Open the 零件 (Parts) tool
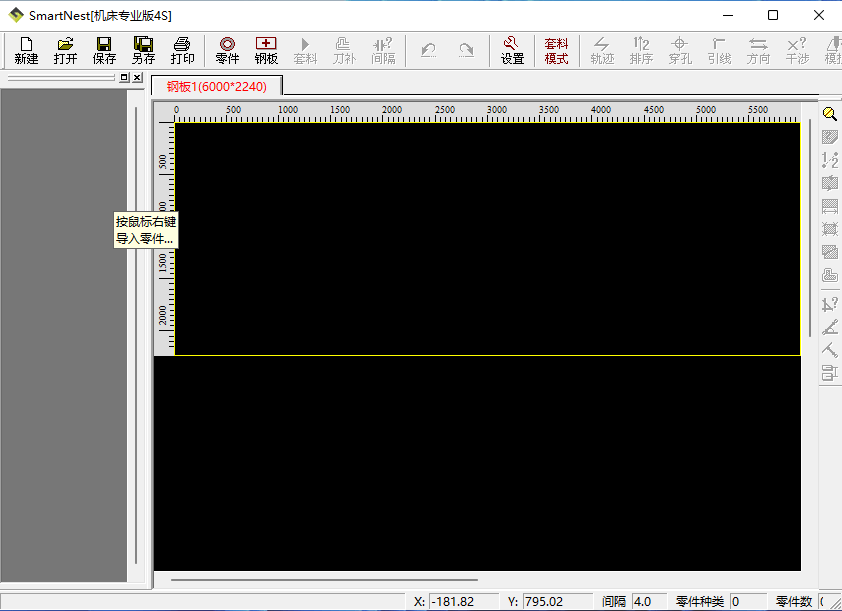The width and height of the screenshot is (842, 611). 227,50
